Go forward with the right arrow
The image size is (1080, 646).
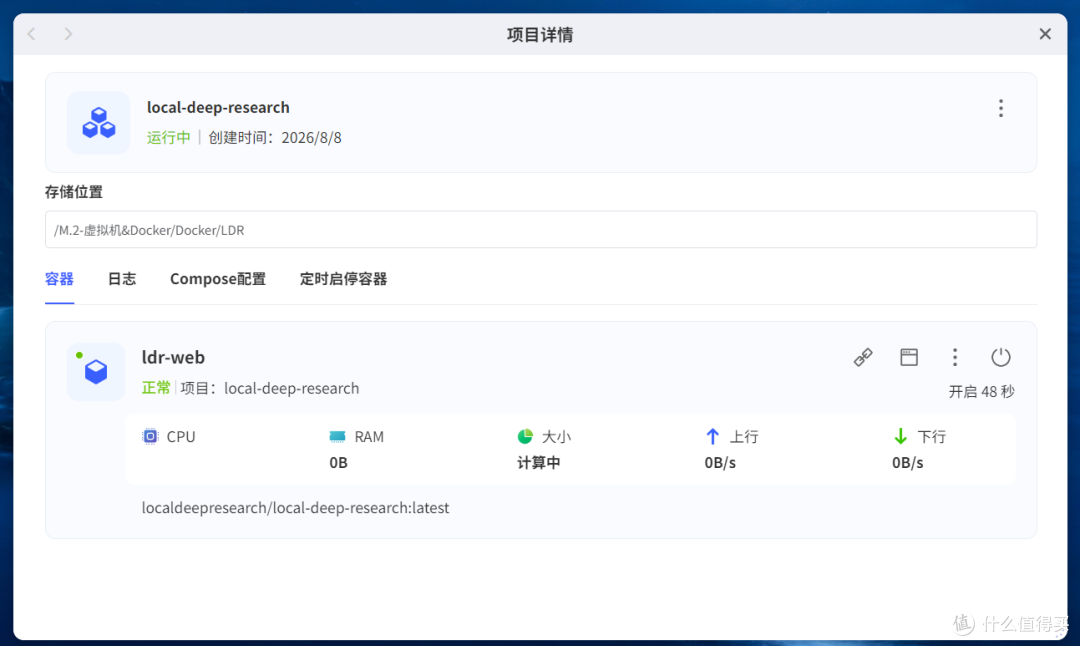[x=68, y=34]
